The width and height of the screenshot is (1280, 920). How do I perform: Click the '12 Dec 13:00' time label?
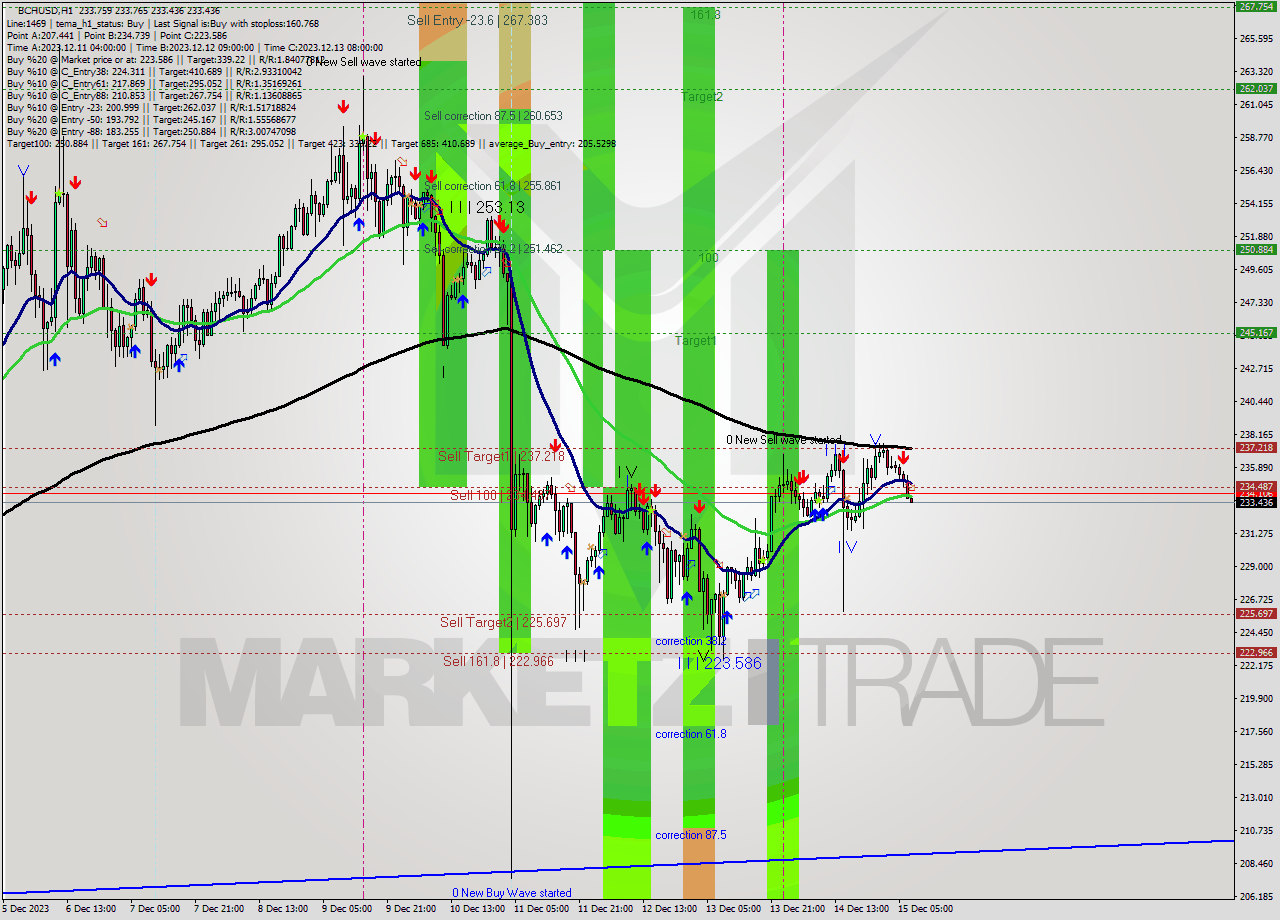point(669,909)
